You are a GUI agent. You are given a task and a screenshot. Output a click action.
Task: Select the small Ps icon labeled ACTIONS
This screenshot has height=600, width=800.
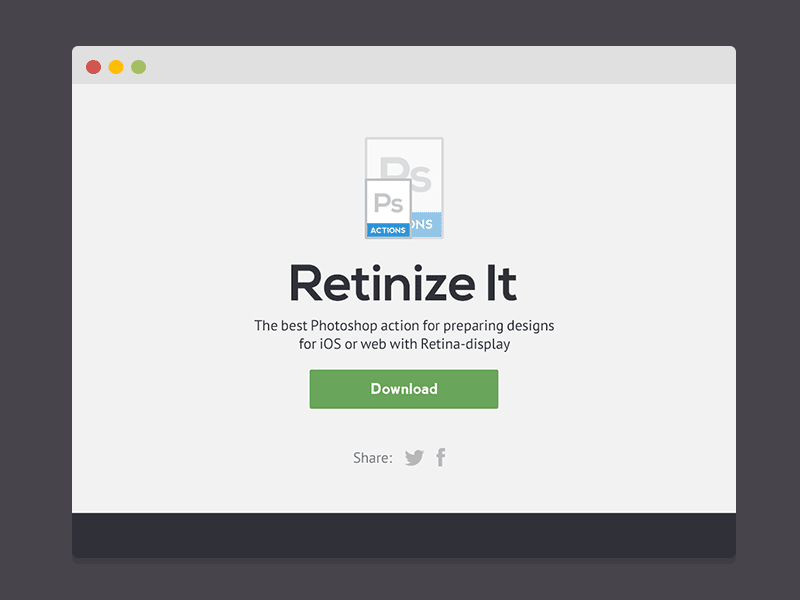click(389, 210)
